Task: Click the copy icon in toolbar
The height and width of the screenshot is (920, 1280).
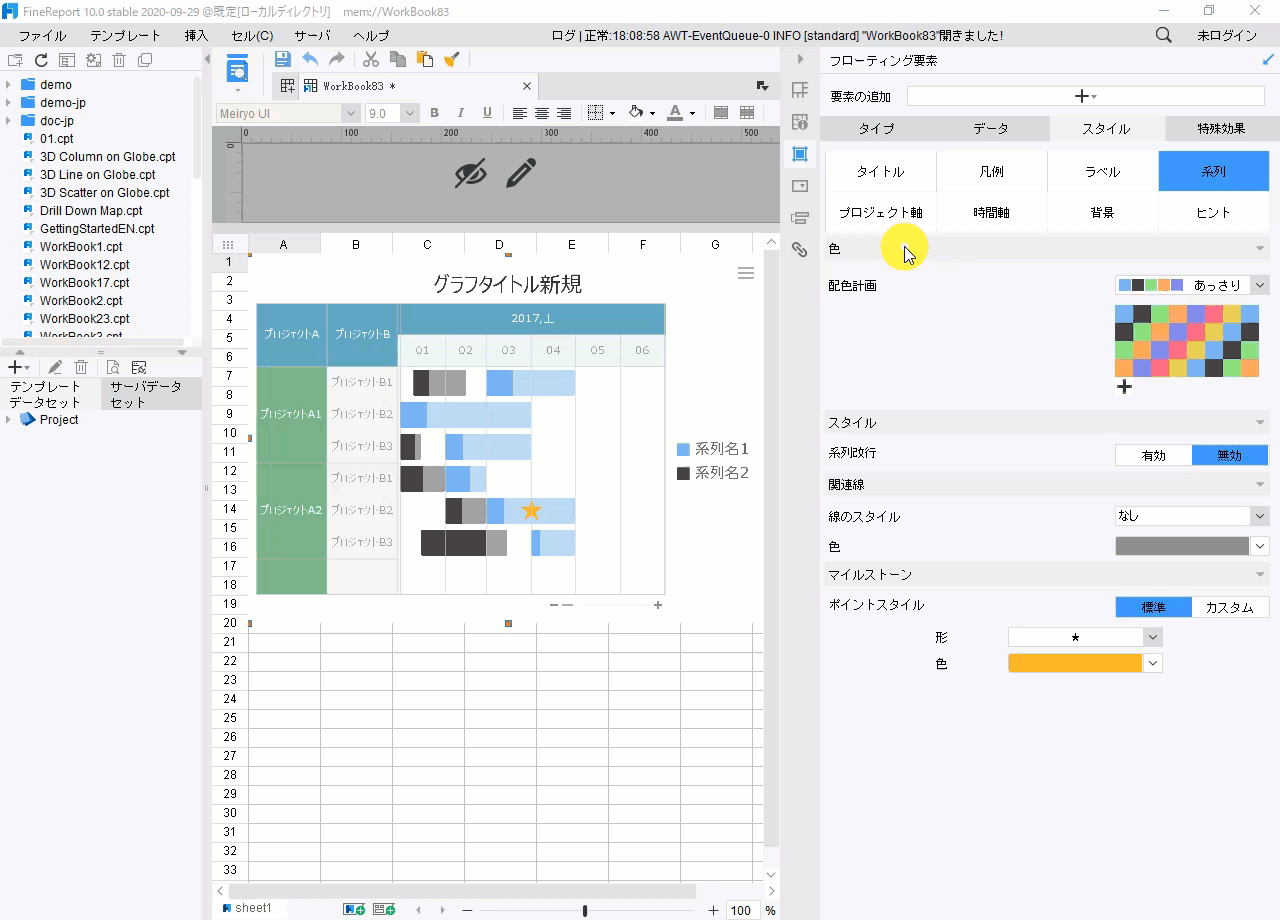Action: tap(398, 60)
